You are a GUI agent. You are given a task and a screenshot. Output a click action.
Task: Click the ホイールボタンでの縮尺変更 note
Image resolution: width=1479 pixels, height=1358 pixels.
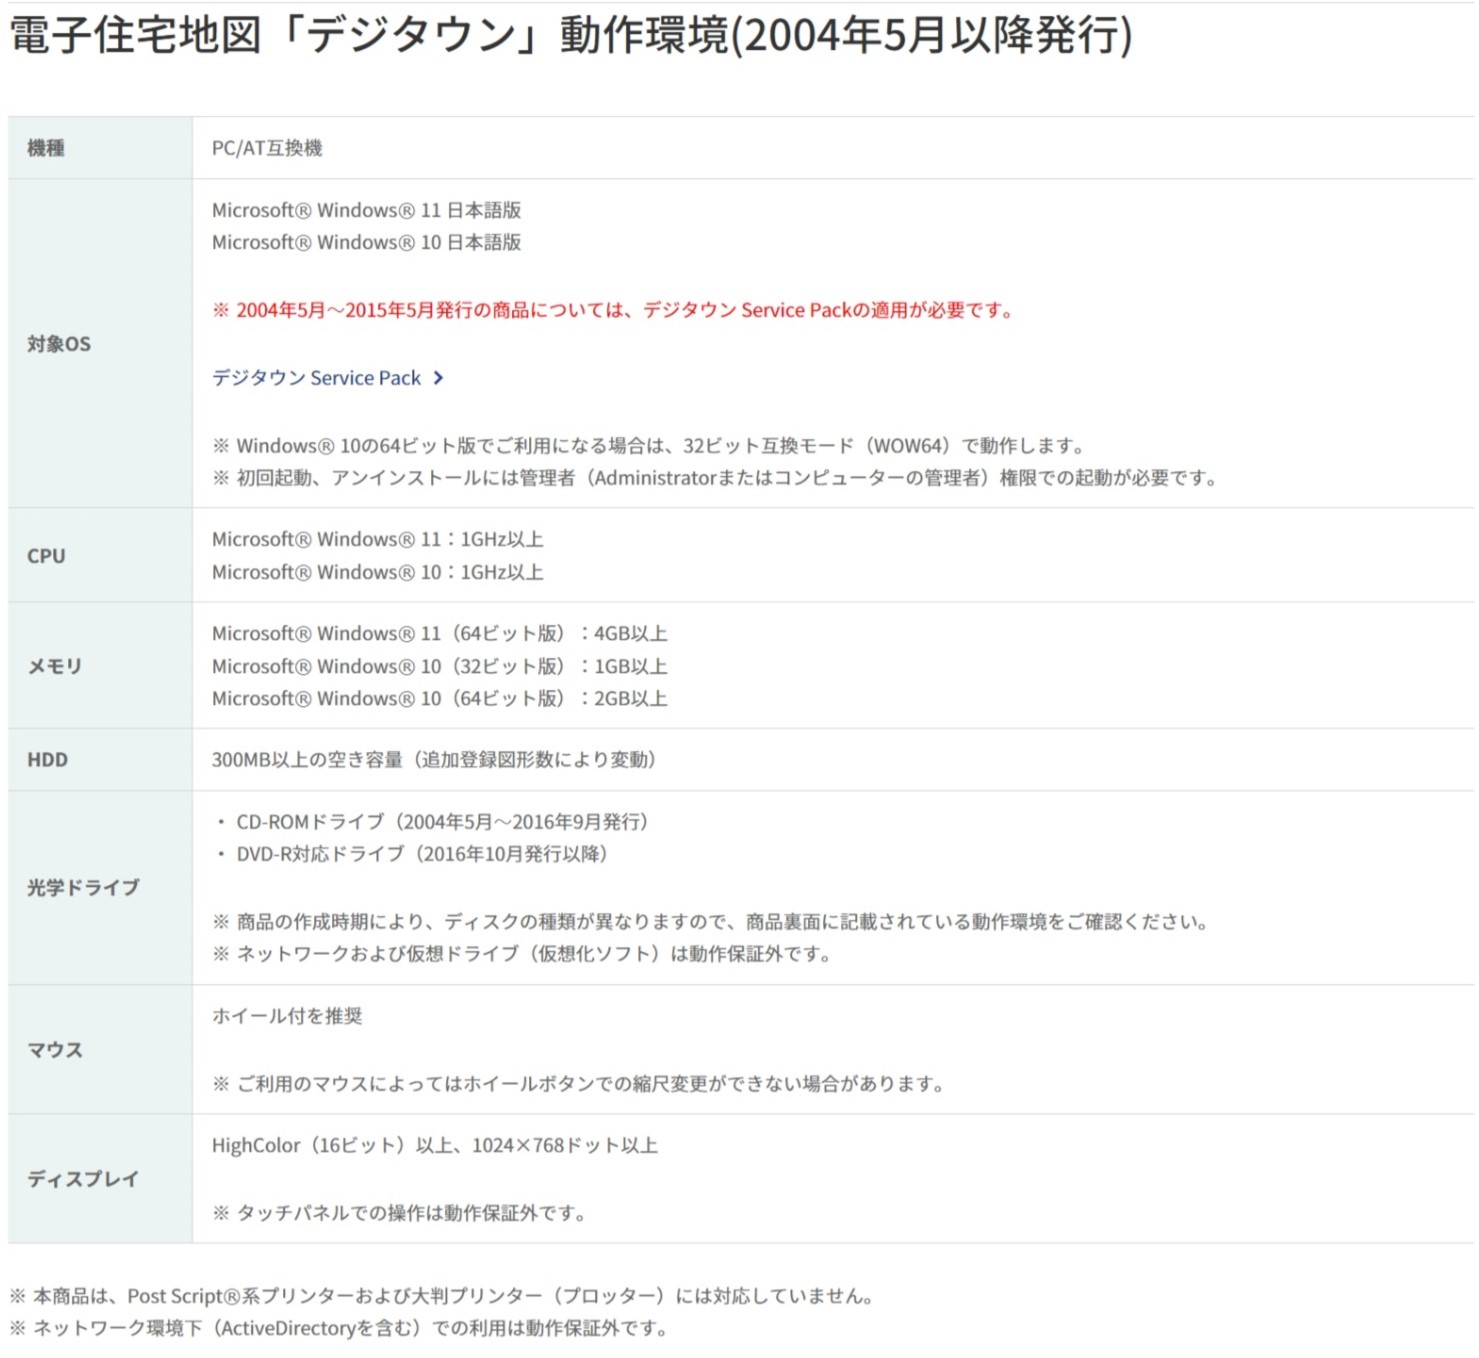(579, 1084)
